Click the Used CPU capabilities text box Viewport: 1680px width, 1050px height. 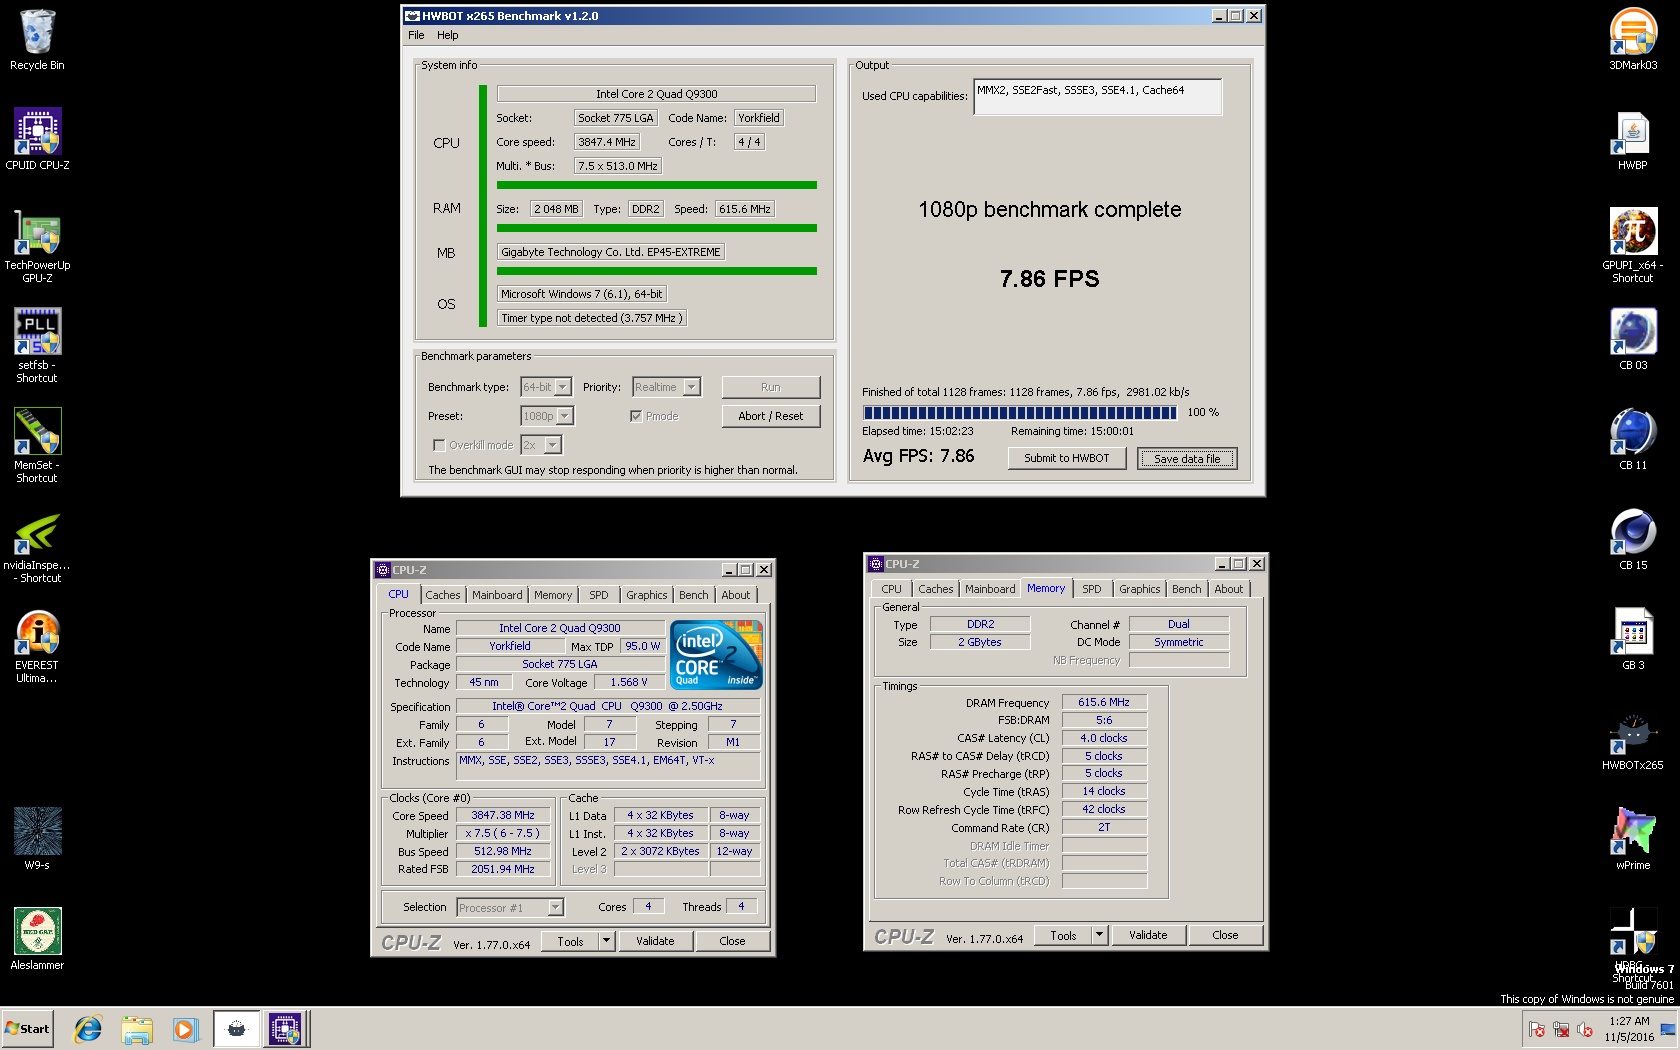1097,97
